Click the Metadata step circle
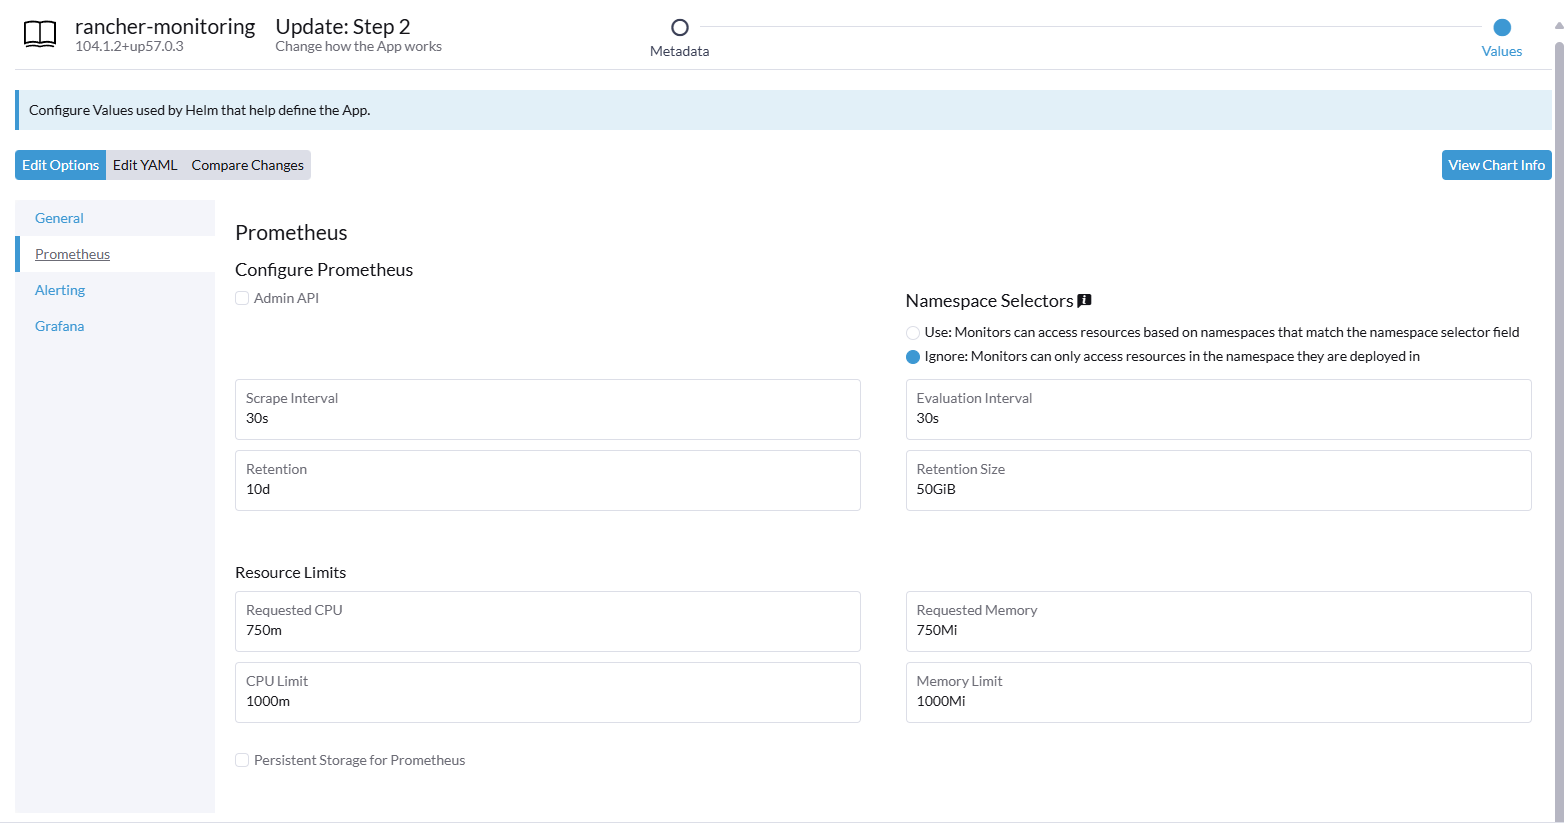 (x=680, y=28)
